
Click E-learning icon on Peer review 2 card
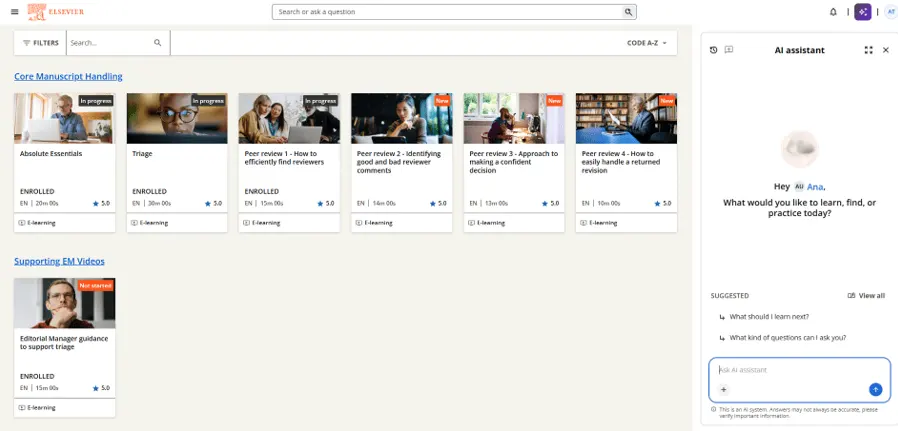[359, 223]
